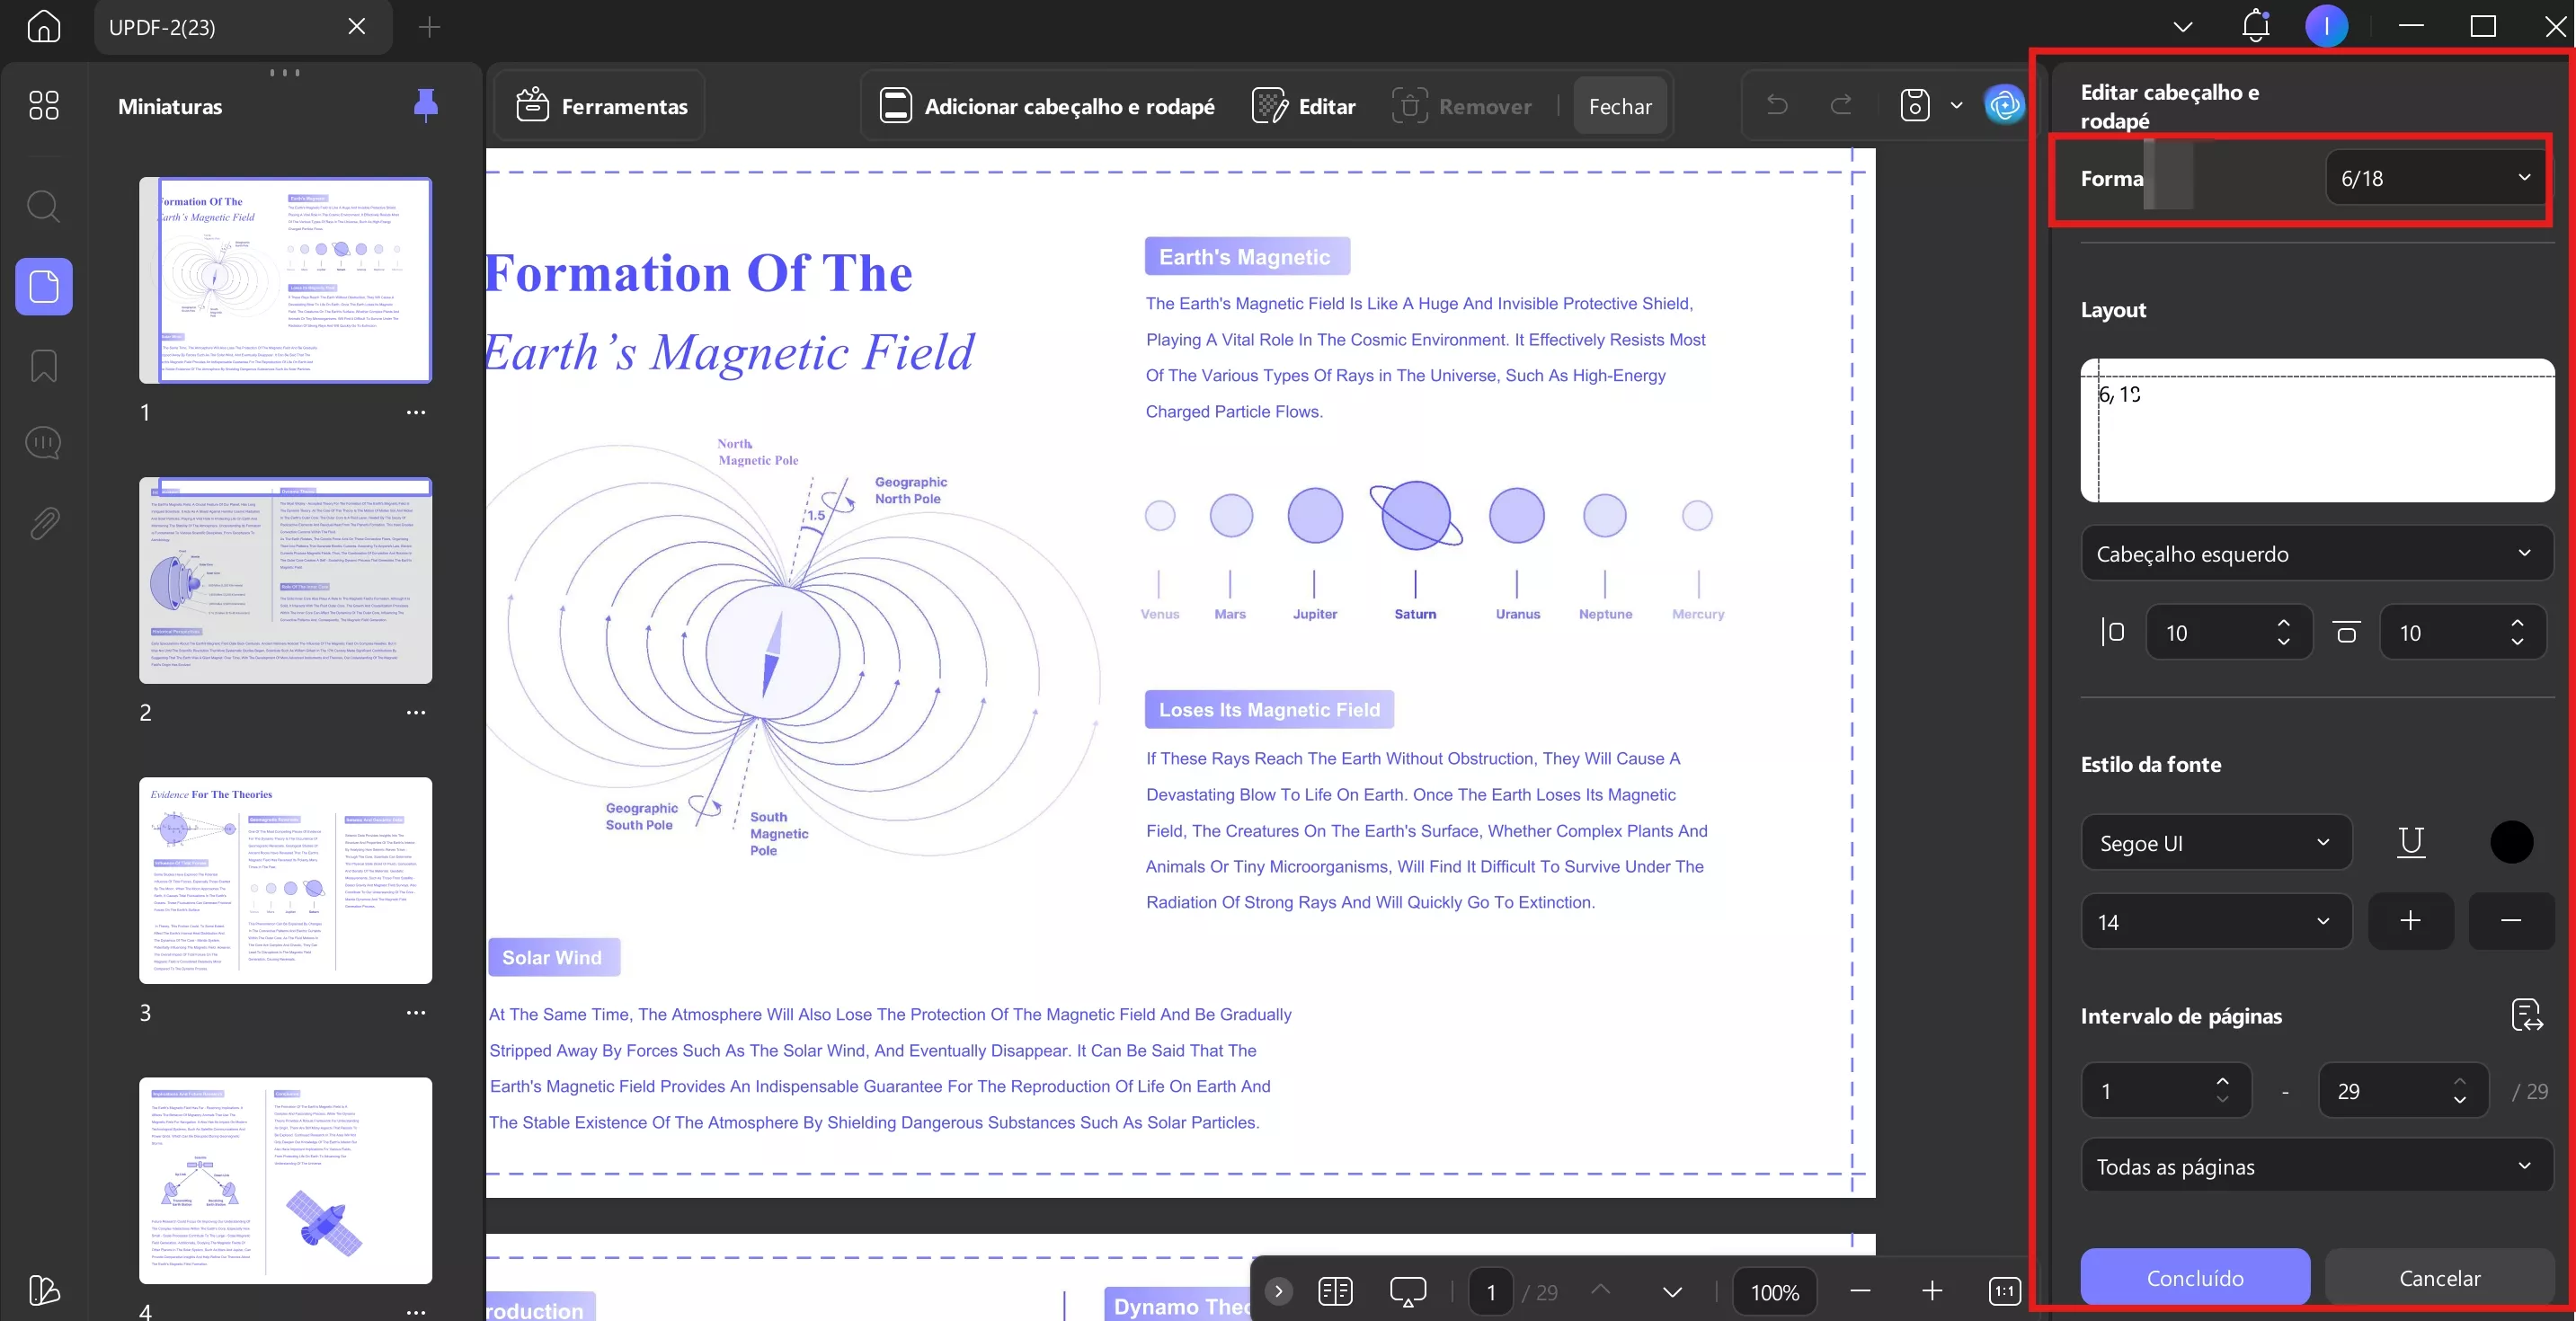
Task: Click the Remover toolbar option
Action: pos(1462,106)
